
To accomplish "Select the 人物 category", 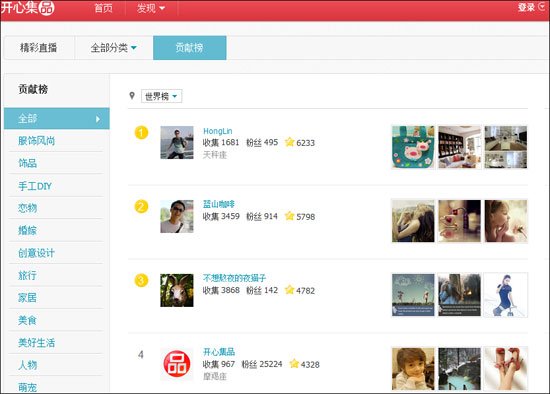I will [x=27, y=365].
